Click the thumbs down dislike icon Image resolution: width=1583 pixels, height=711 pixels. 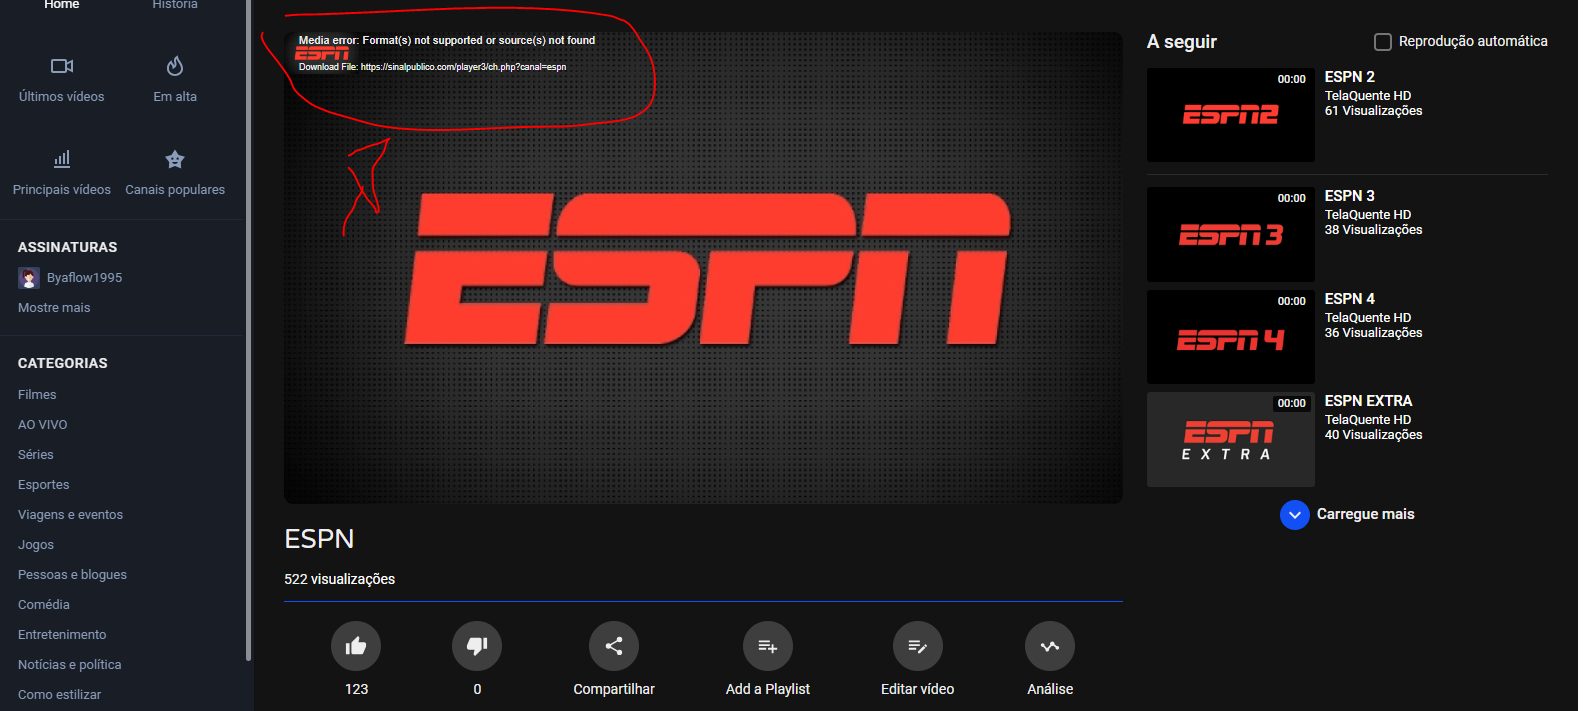[477, 646]
